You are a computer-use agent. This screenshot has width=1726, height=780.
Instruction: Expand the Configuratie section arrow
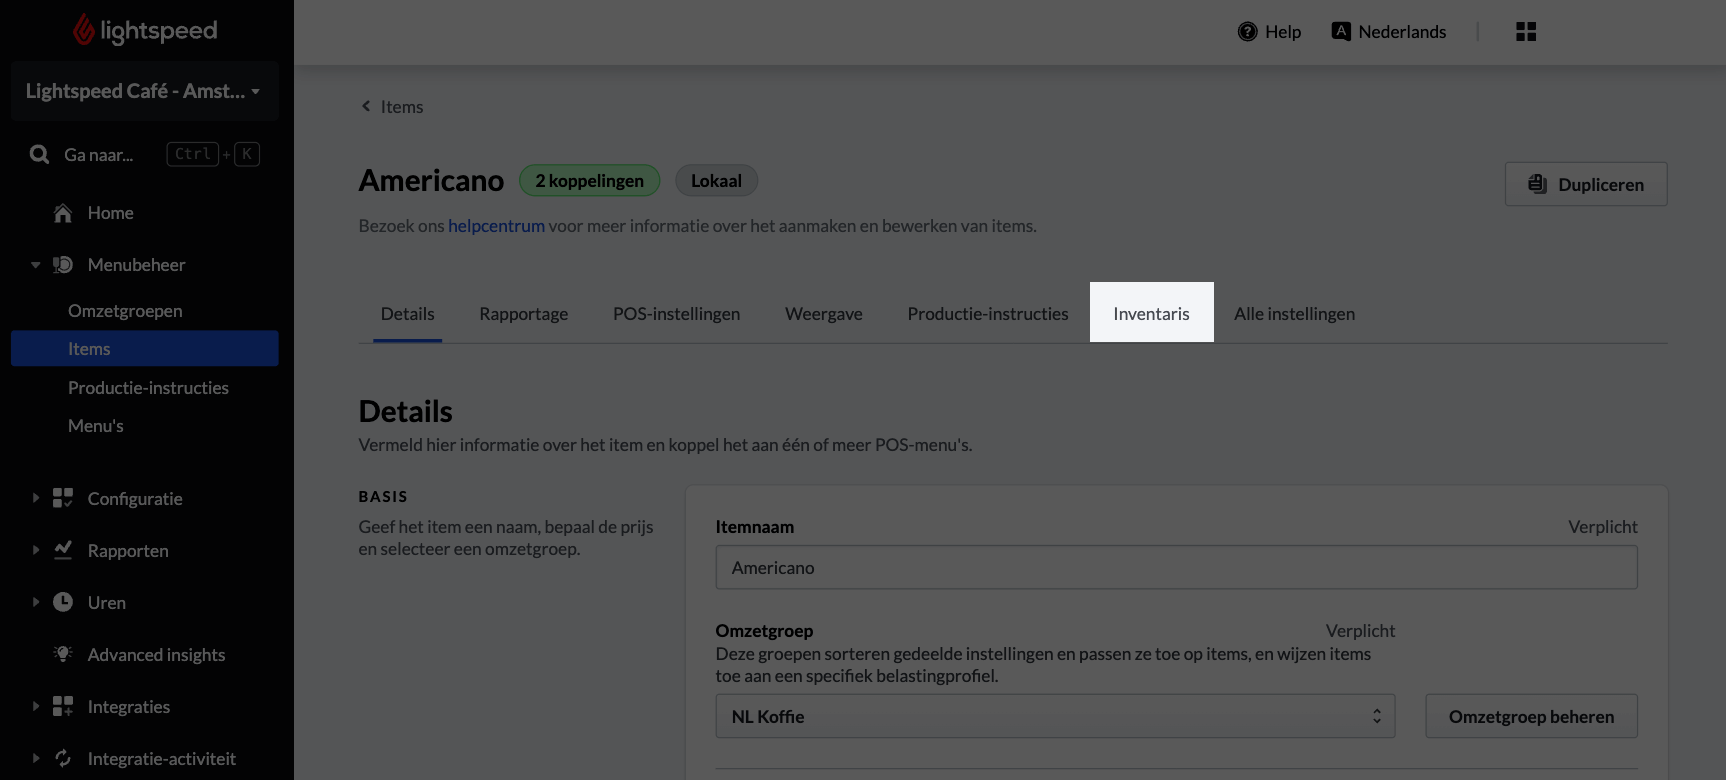click(x=35, y=498)
